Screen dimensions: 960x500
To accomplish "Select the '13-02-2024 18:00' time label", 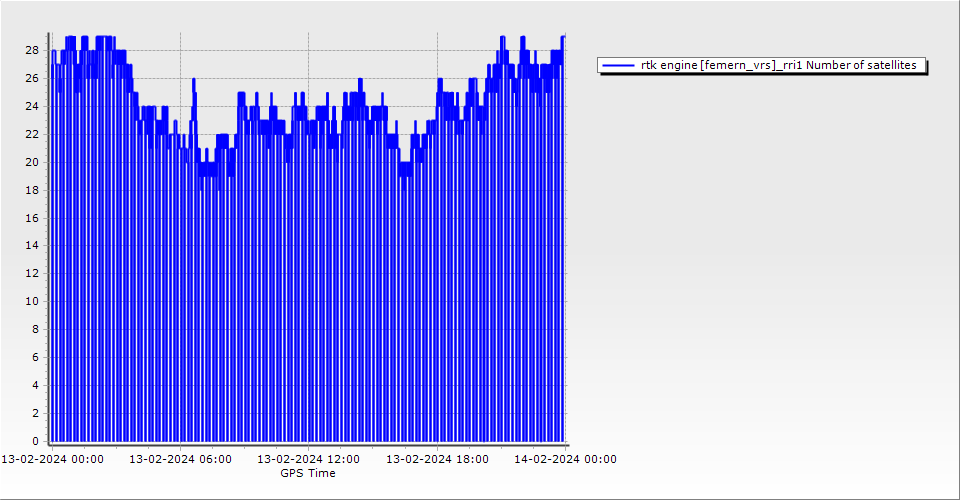I will [x=437, y=459].
